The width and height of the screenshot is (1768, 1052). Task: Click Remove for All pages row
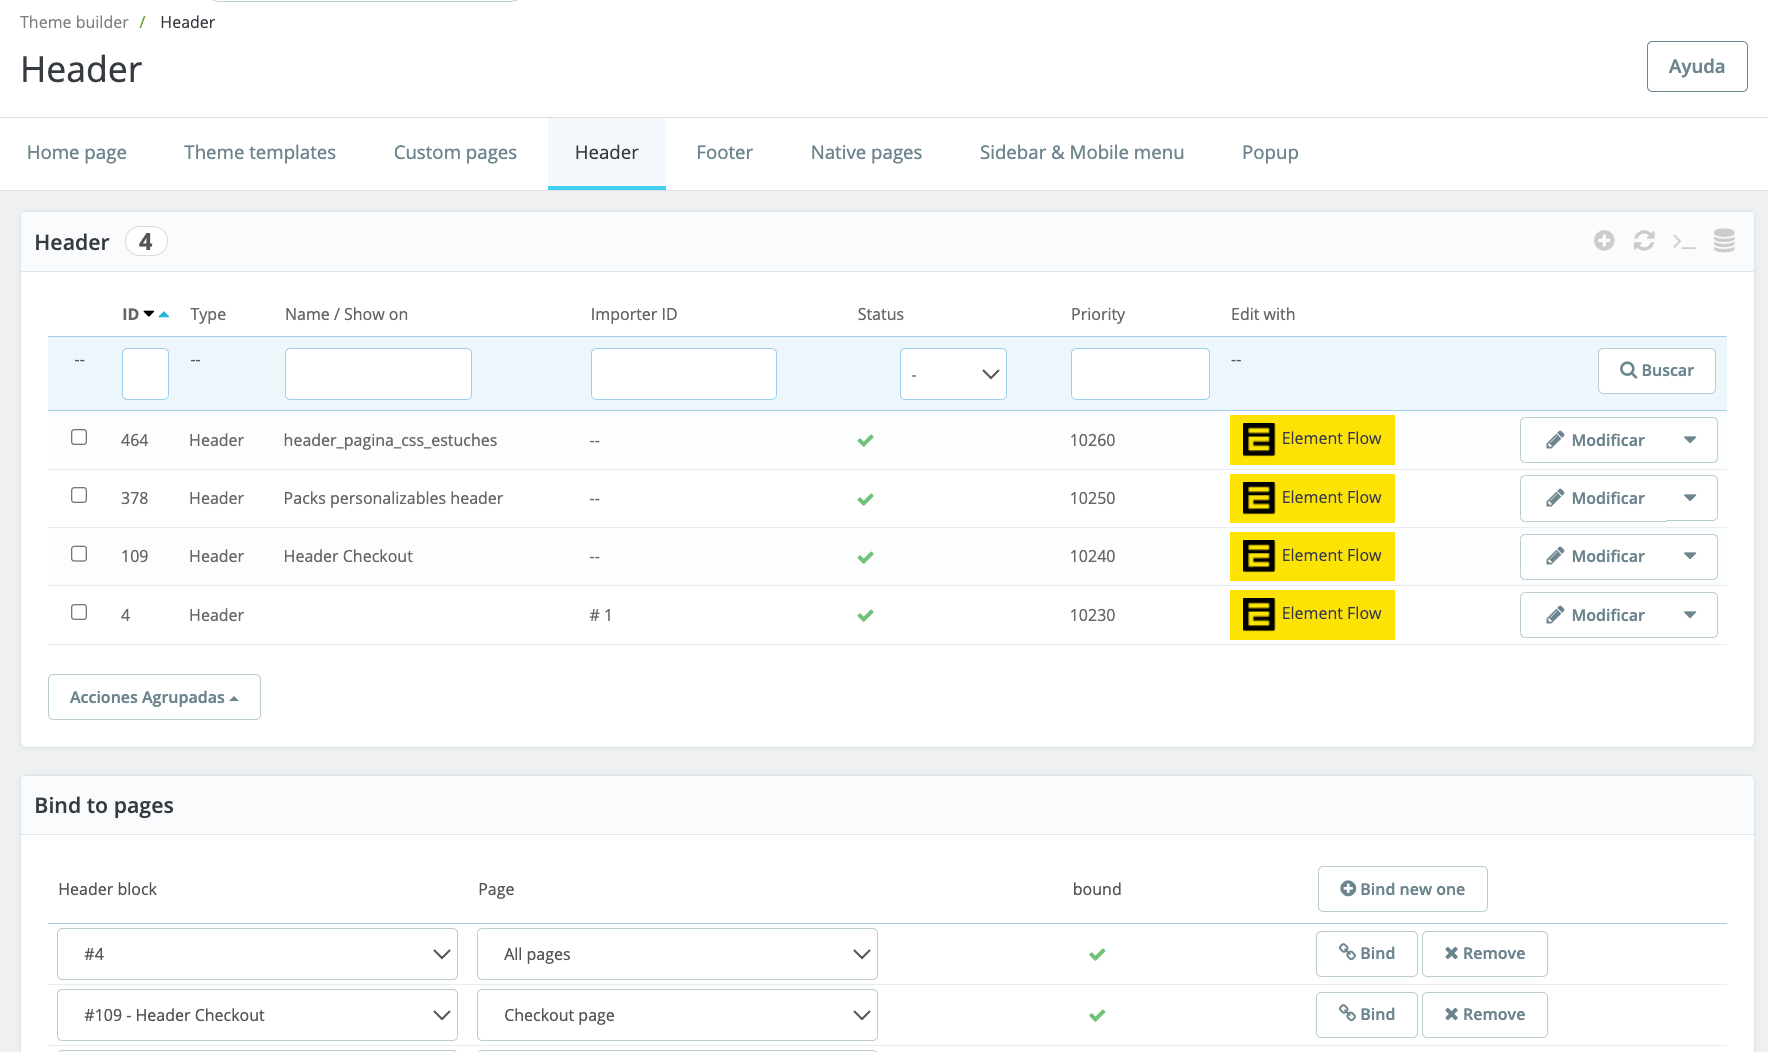[x=1485, y=954]
